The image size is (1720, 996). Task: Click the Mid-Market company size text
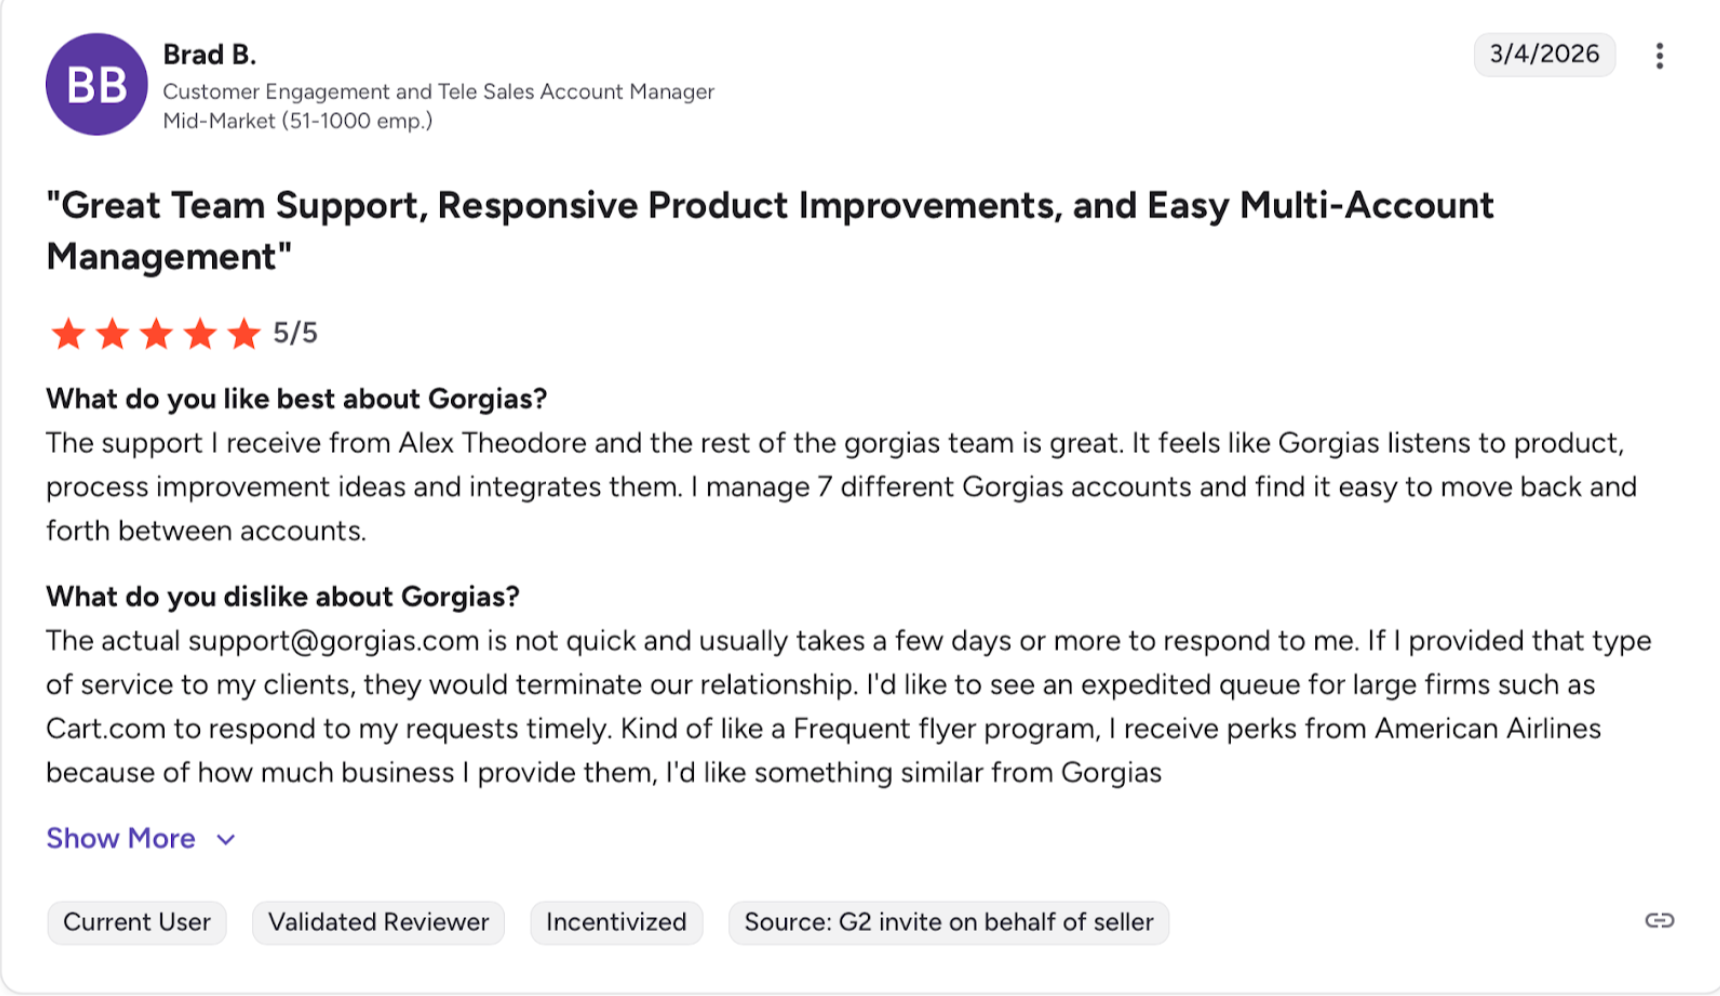[297, 121]
